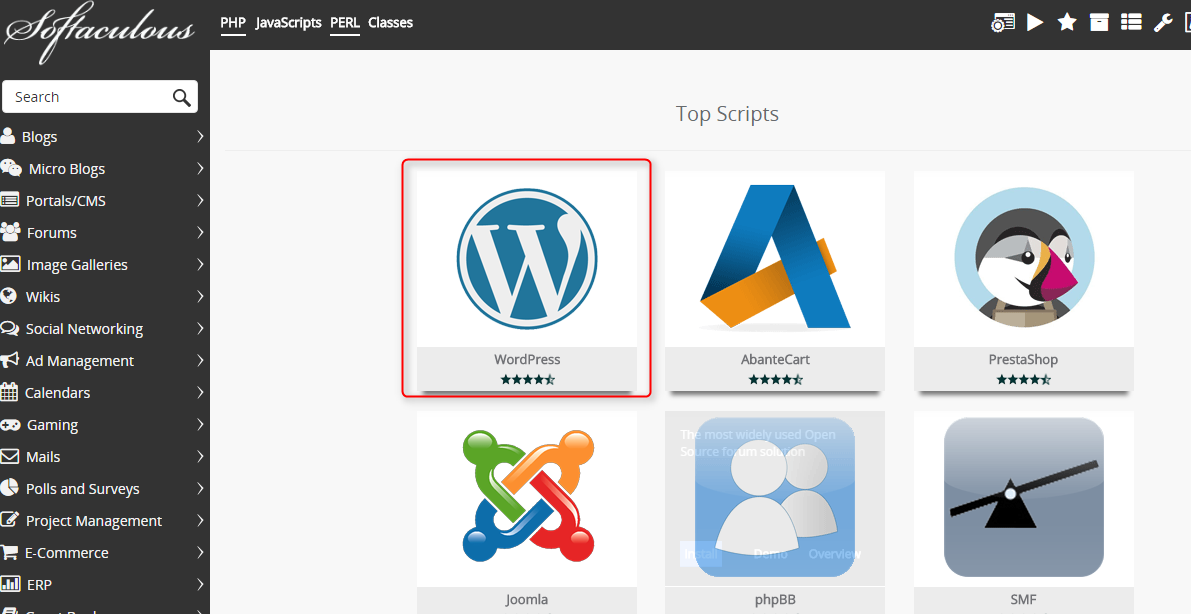Image resolution: width=1191 pixels, height=614 pixels.
Task: Click the phpBB script name text
Action: click(x=776, y=600)
